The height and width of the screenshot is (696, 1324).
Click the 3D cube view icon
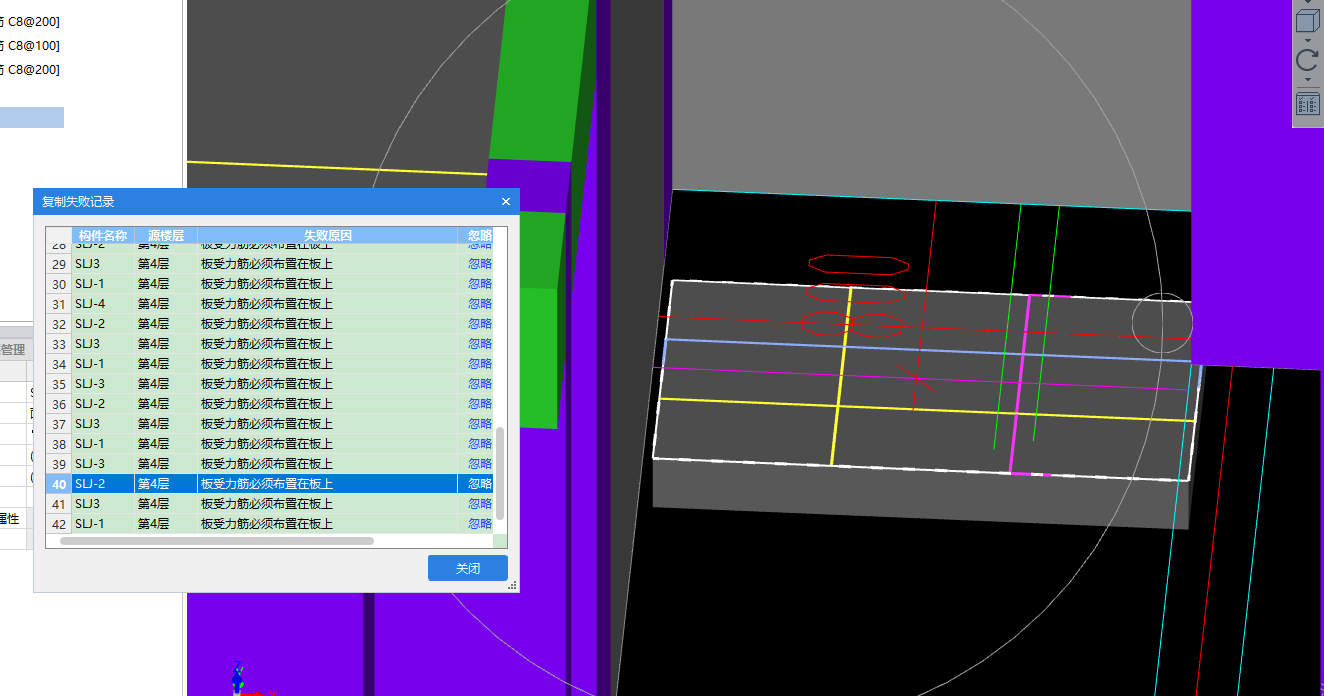[x=1307, y=21]
